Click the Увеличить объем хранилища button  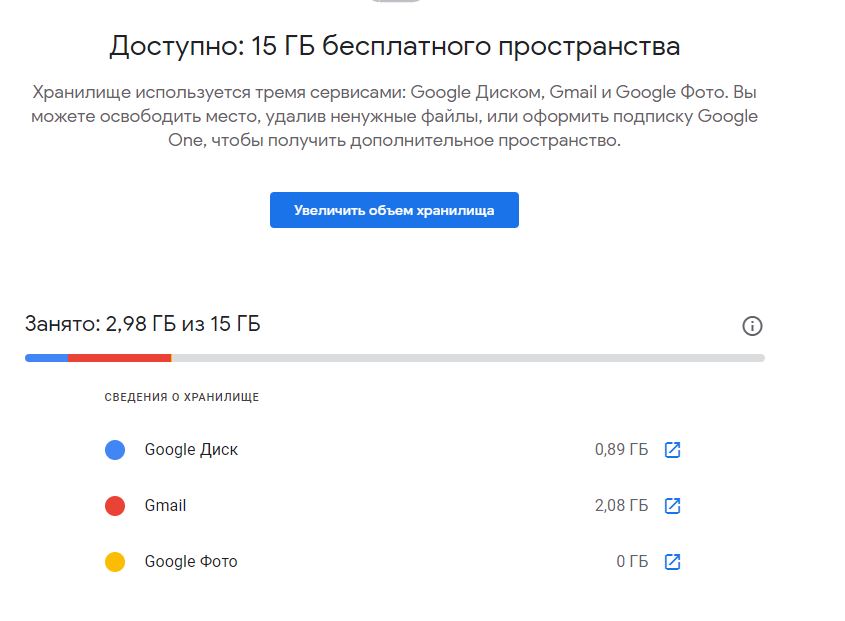point(394,210)
